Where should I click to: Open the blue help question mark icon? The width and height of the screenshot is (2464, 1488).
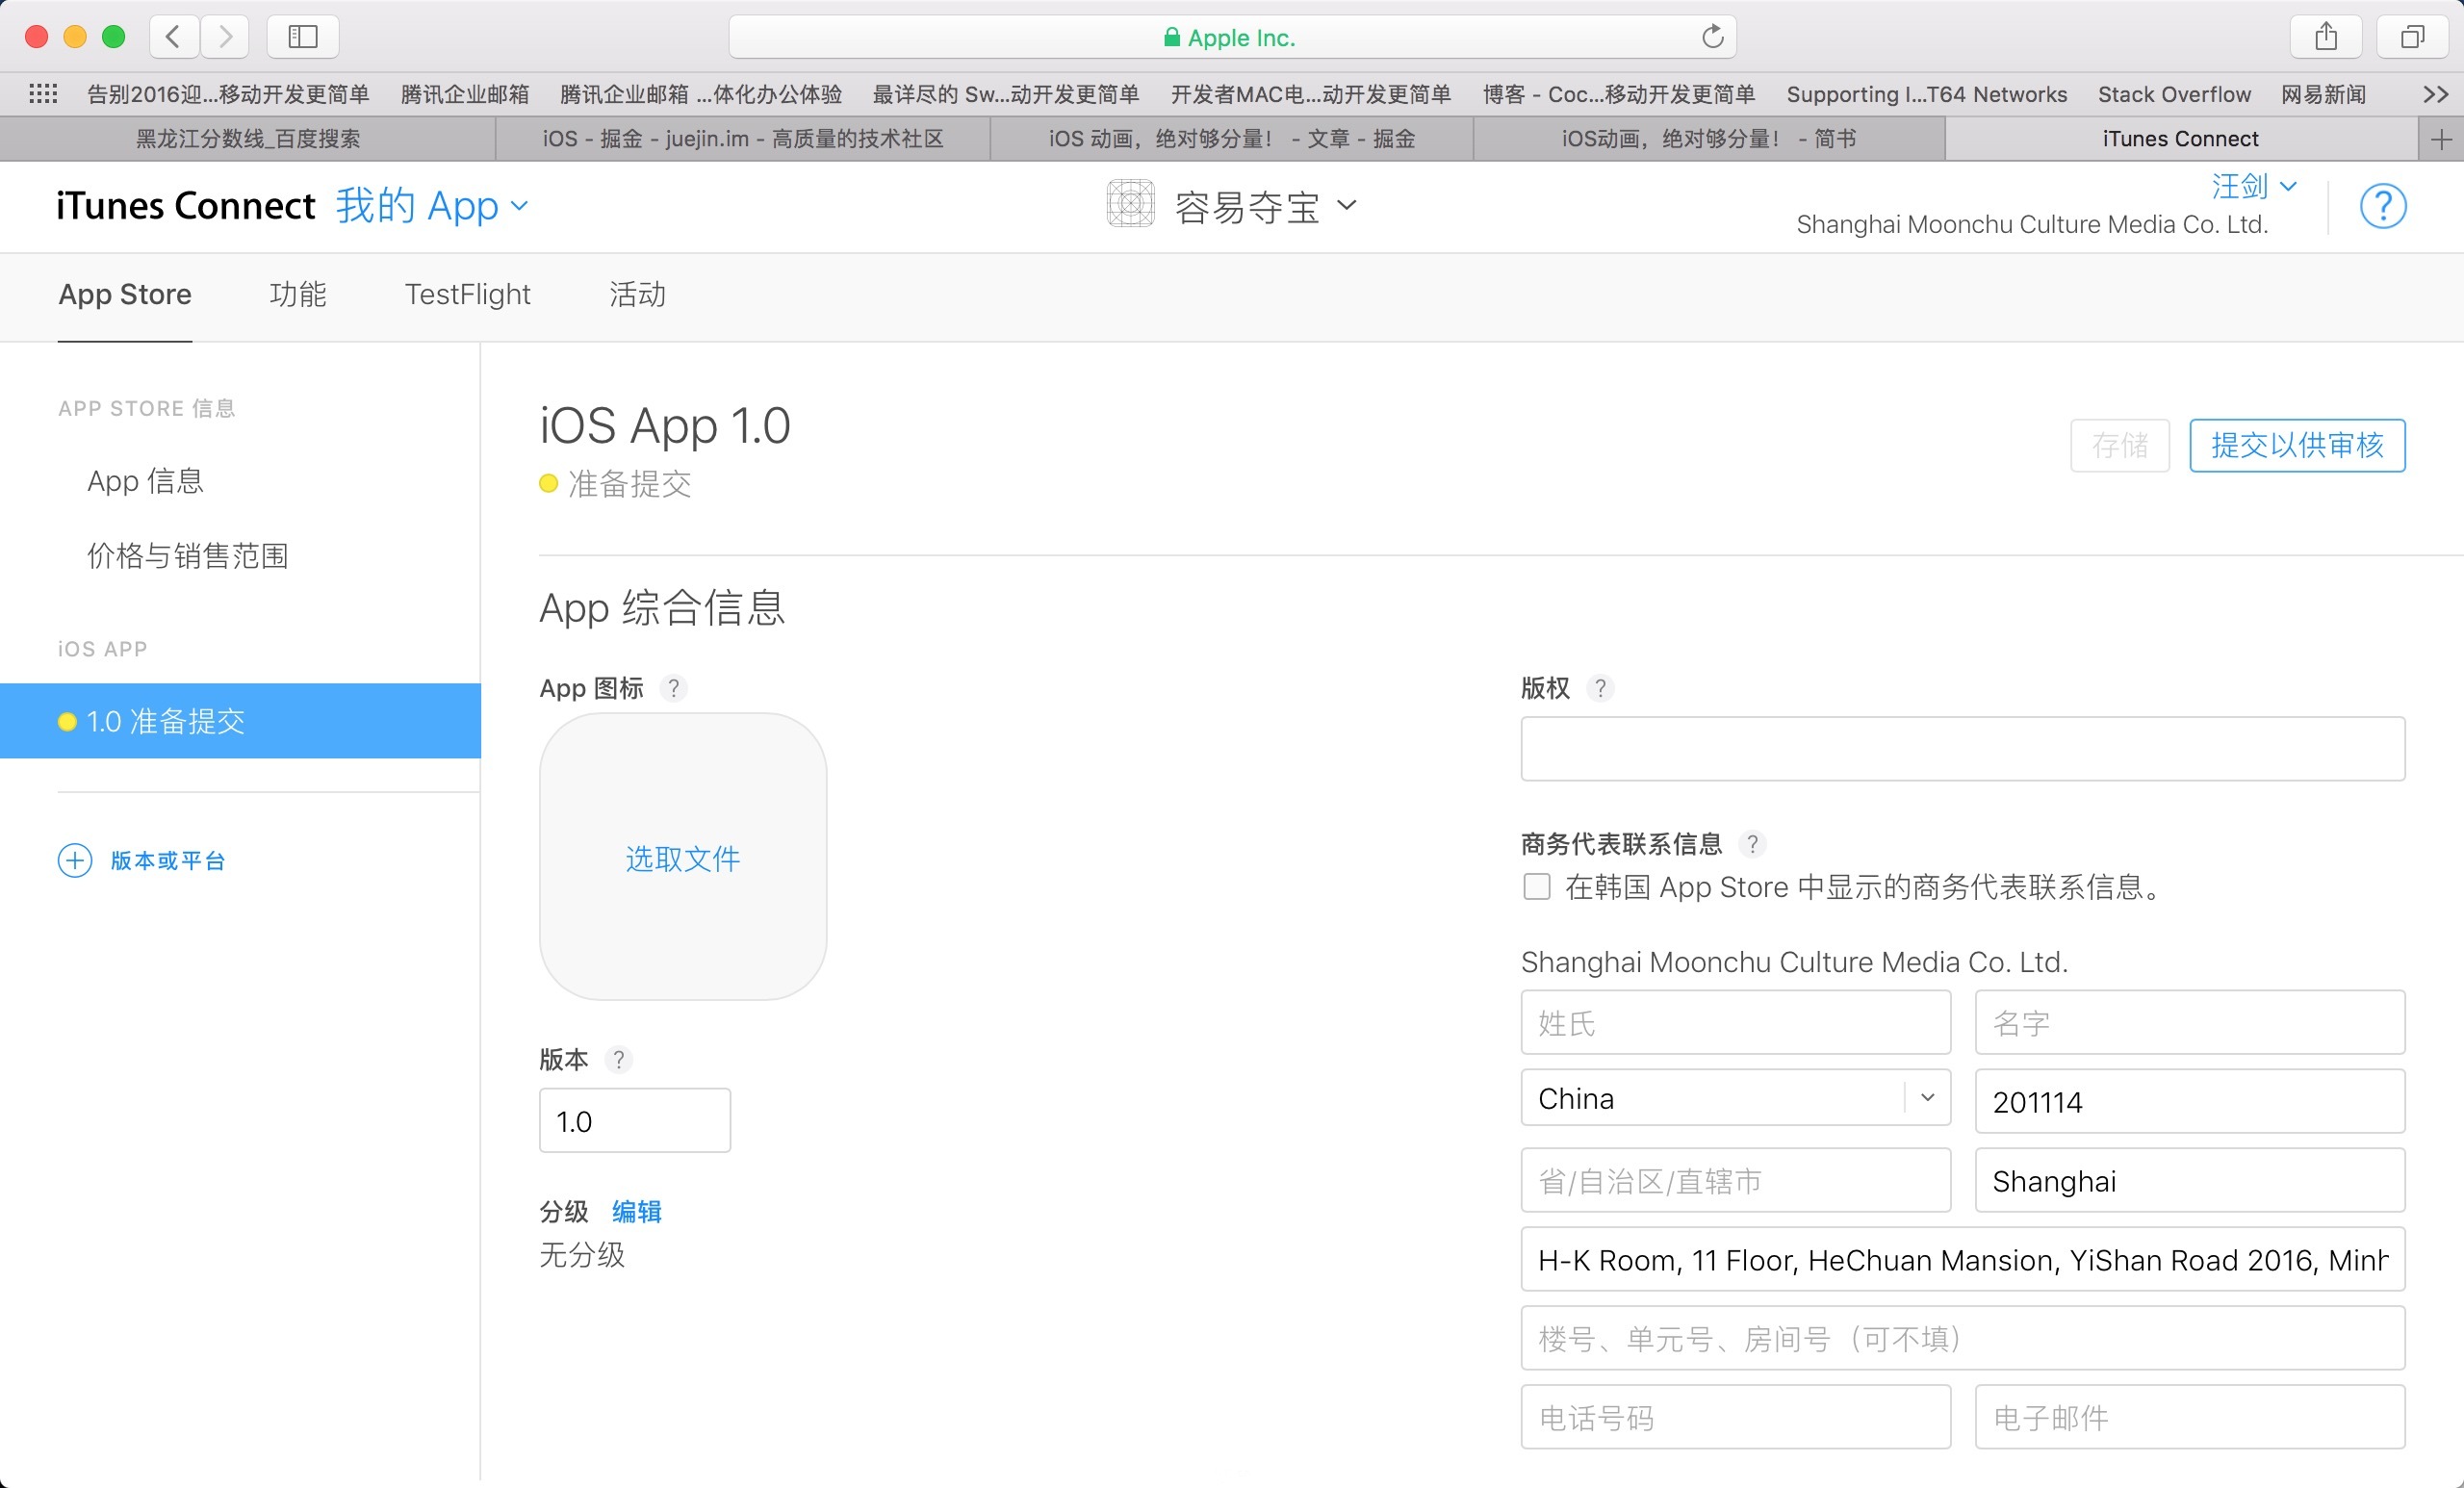click(x=2382, y=207)
